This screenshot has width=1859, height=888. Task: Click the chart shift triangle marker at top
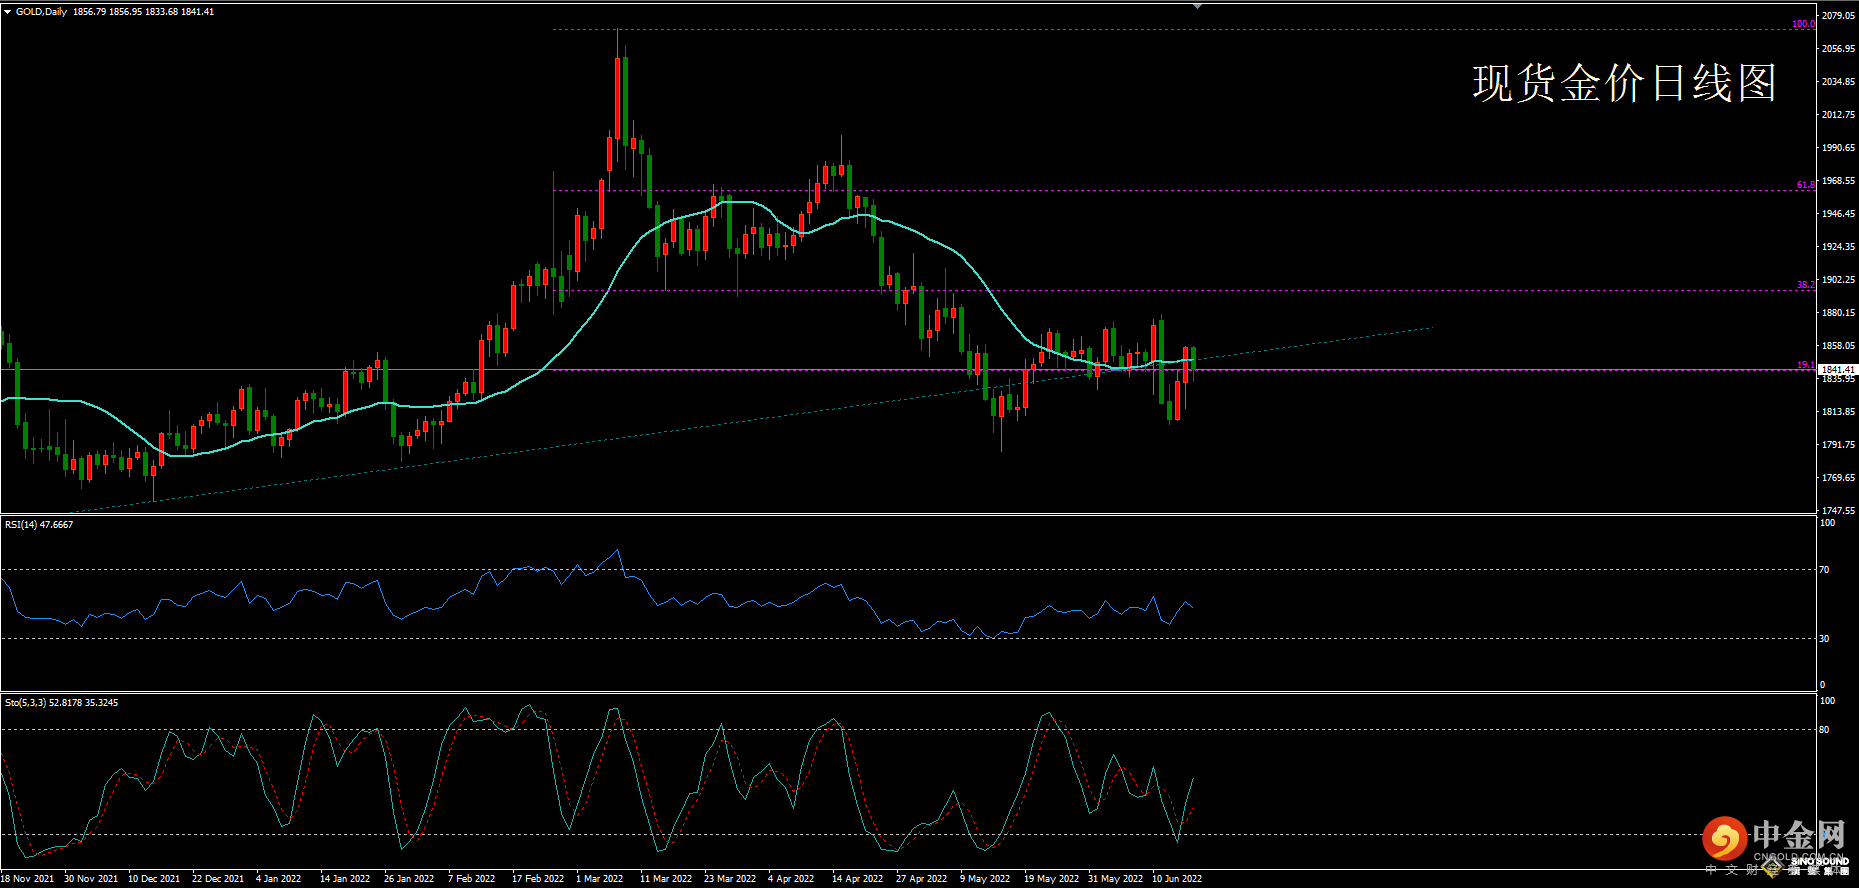click(1197, 6)
